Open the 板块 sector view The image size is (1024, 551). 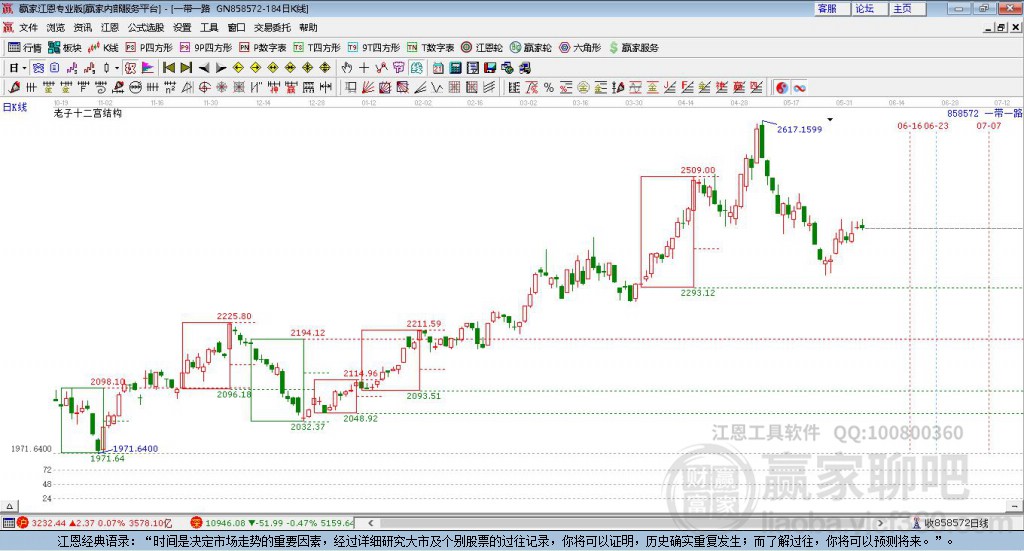pos(64,48)
